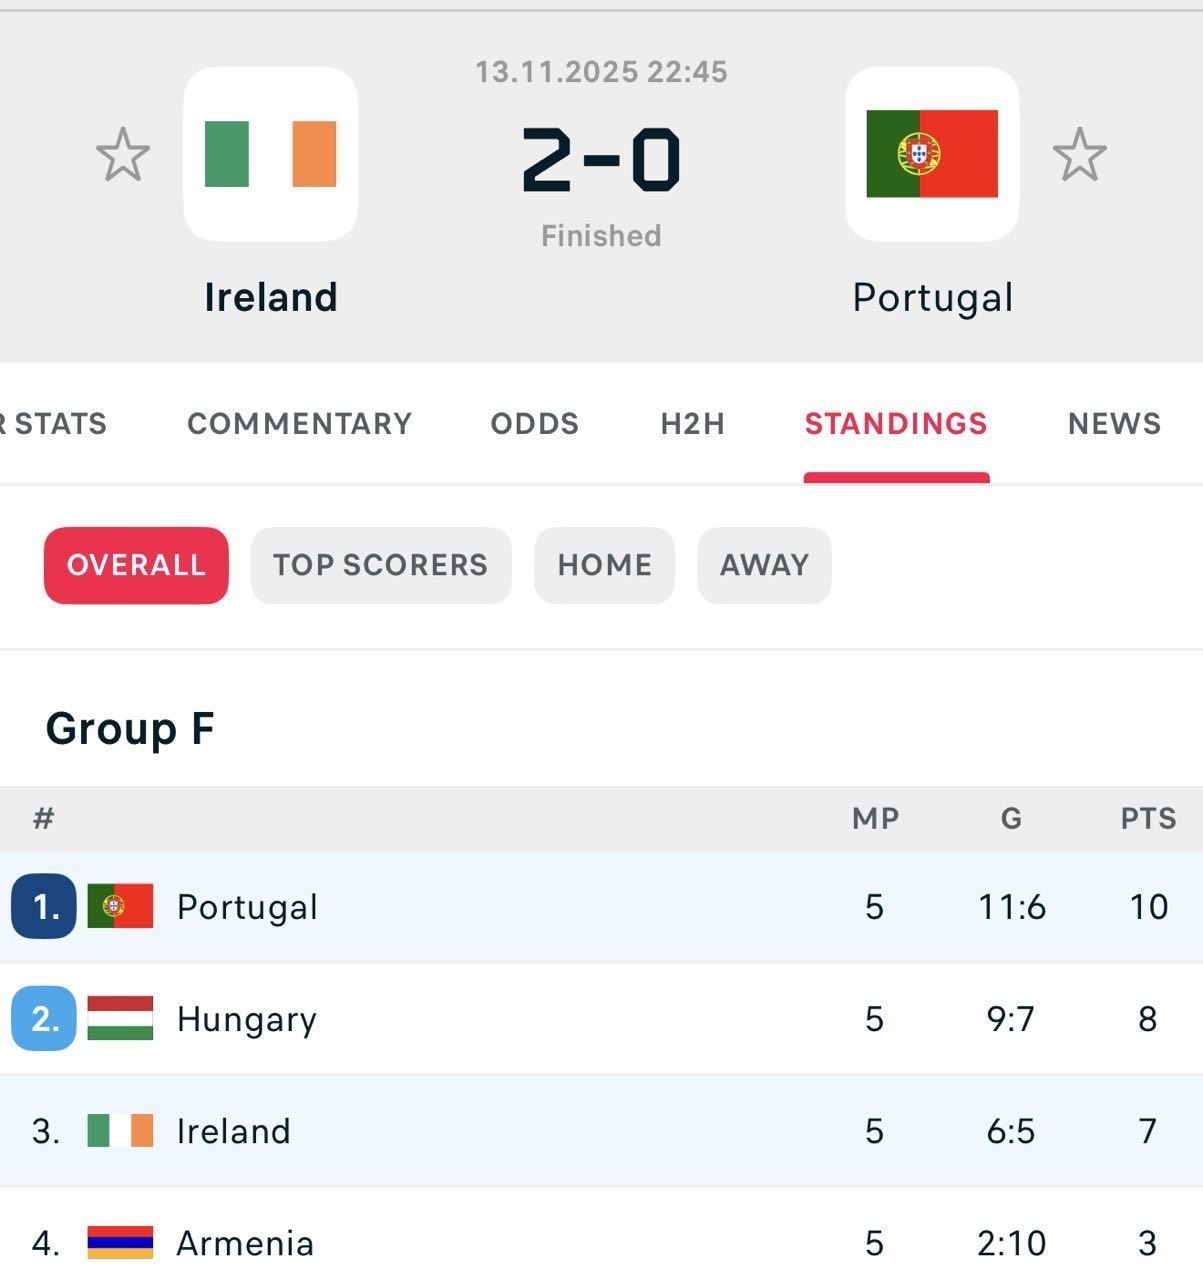This screenshot has width=1203, height=1280.
Task: Switch to the Odds tab
Action: [534, 424]
